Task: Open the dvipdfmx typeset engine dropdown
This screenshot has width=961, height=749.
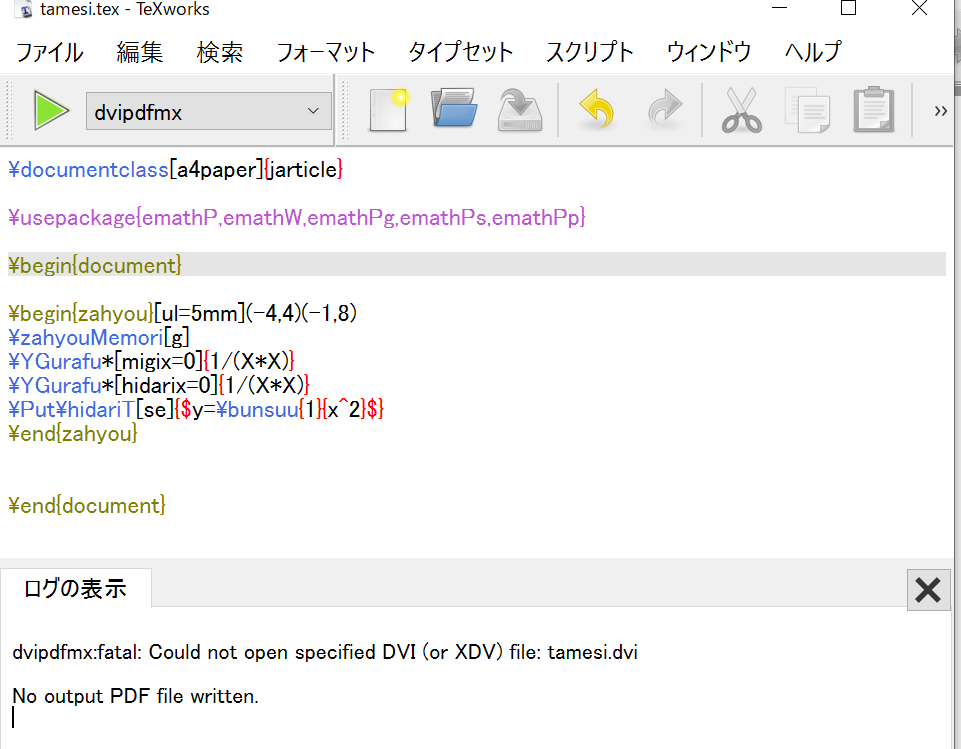Action: point(207,110)
